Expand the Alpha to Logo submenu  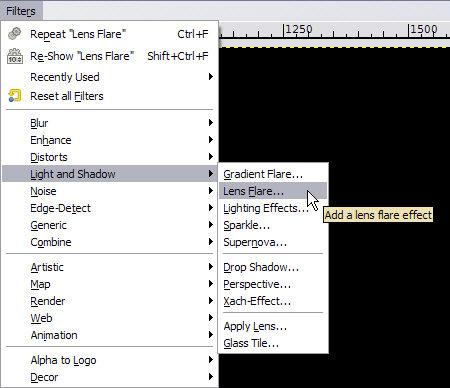tap(110, 360)
